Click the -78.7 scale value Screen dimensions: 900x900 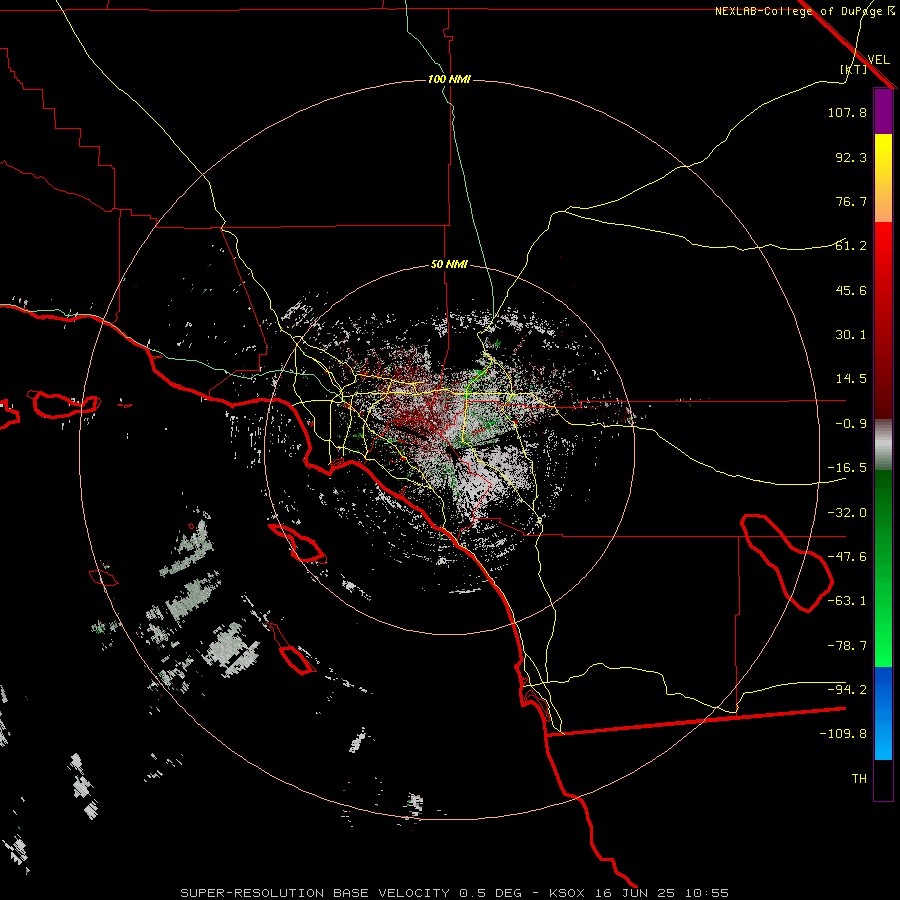pyautogui.click(x=847, y=646)
